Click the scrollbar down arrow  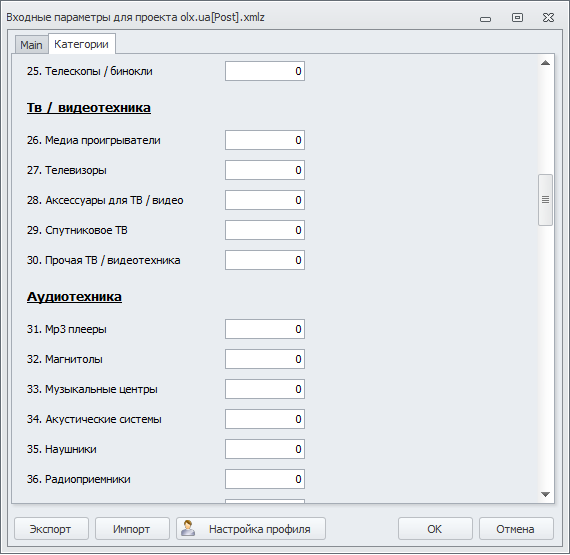click(x=545, y=494)
